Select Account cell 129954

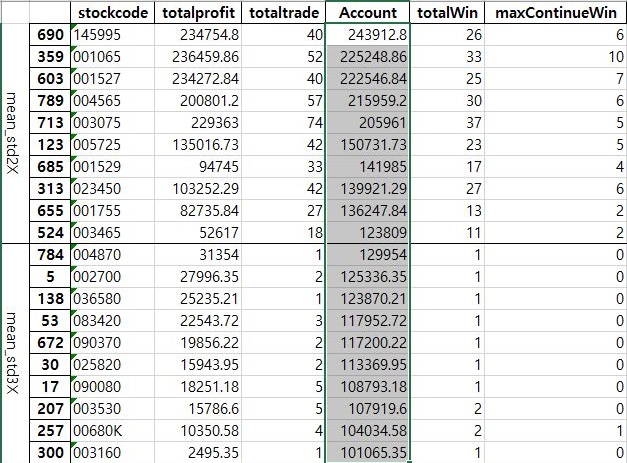367,255
